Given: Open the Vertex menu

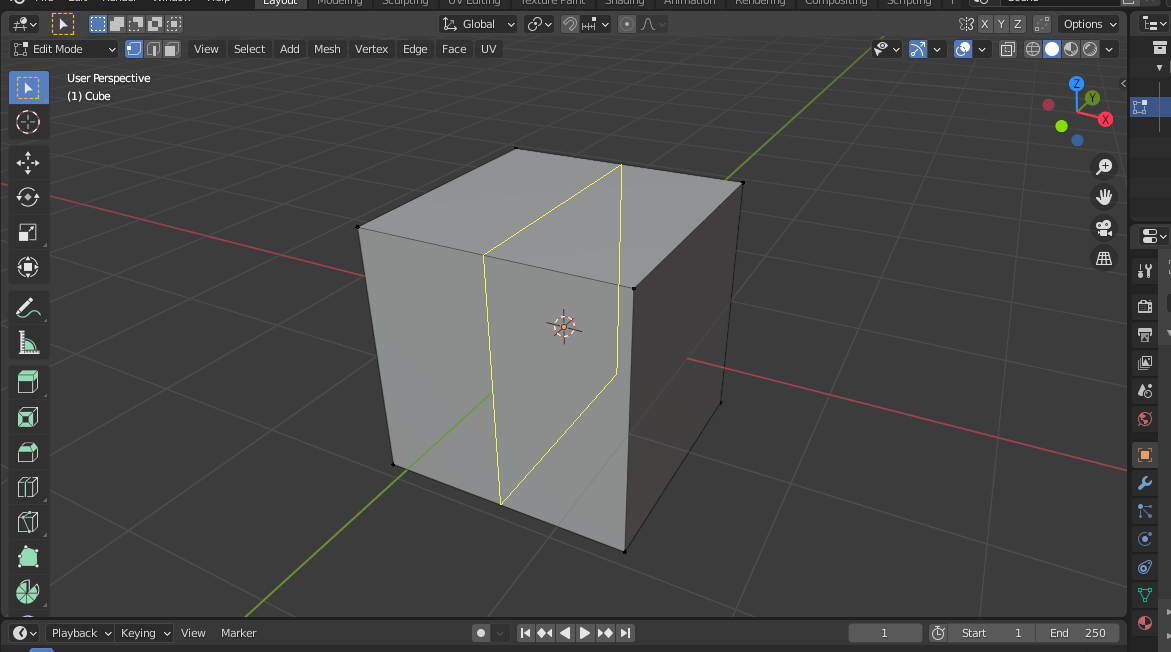Looking at the screenshot, I should (371, 49).
